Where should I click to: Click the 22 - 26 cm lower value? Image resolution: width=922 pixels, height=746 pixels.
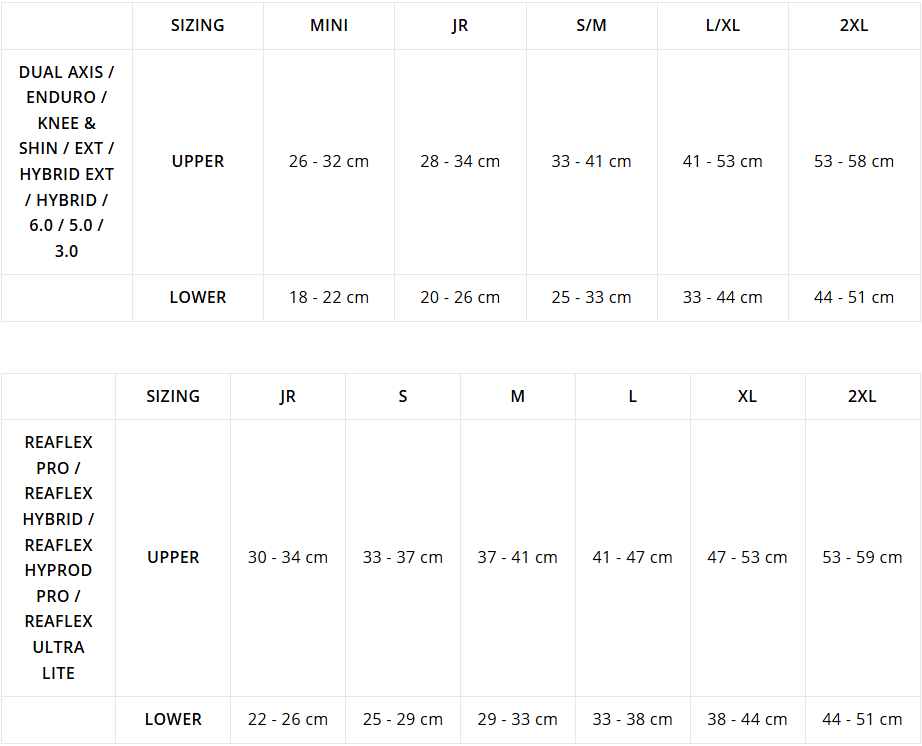click(288, 720)
